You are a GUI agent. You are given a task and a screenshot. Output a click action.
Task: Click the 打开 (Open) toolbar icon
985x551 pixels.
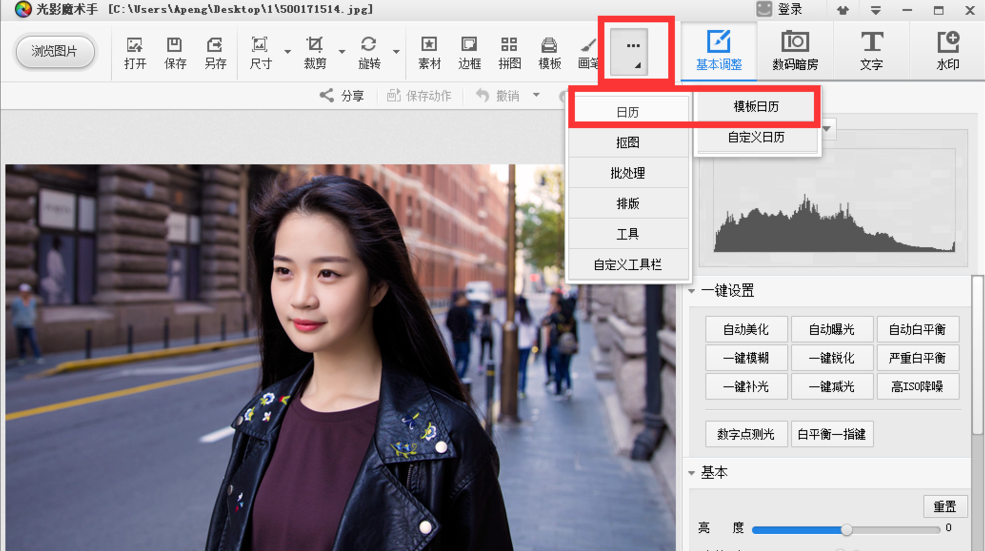135,46
